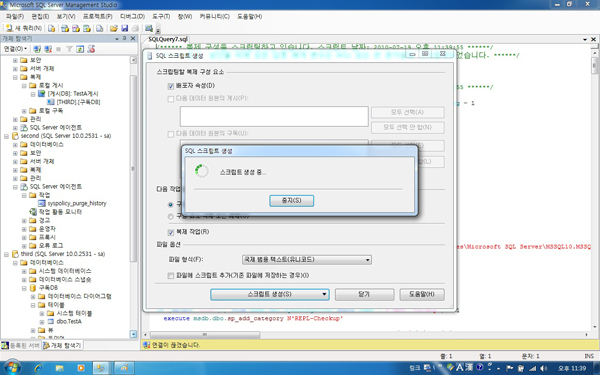Click the Disconnect icon in Object Explorer toolbar
This screenshot has height=375, width=600.
[x=48, y=49]
